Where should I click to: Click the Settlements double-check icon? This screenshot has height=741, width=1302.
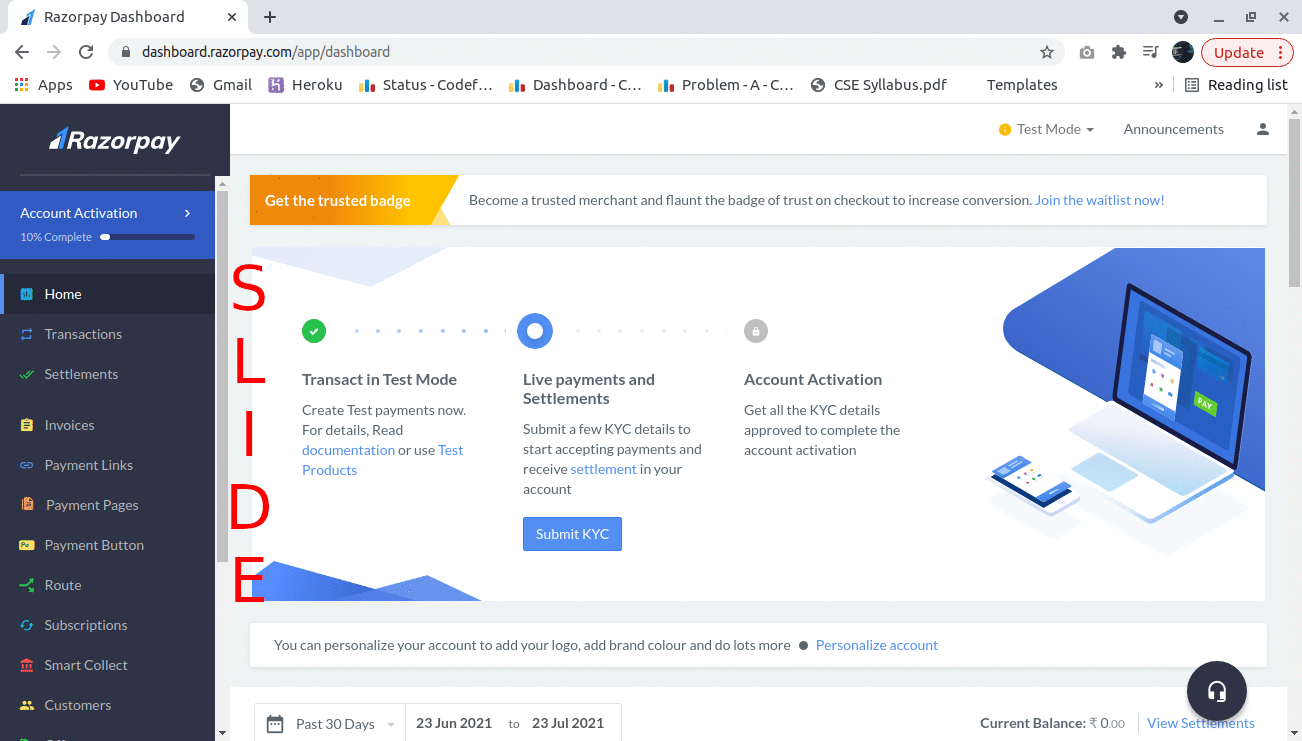tap(27, 374)
